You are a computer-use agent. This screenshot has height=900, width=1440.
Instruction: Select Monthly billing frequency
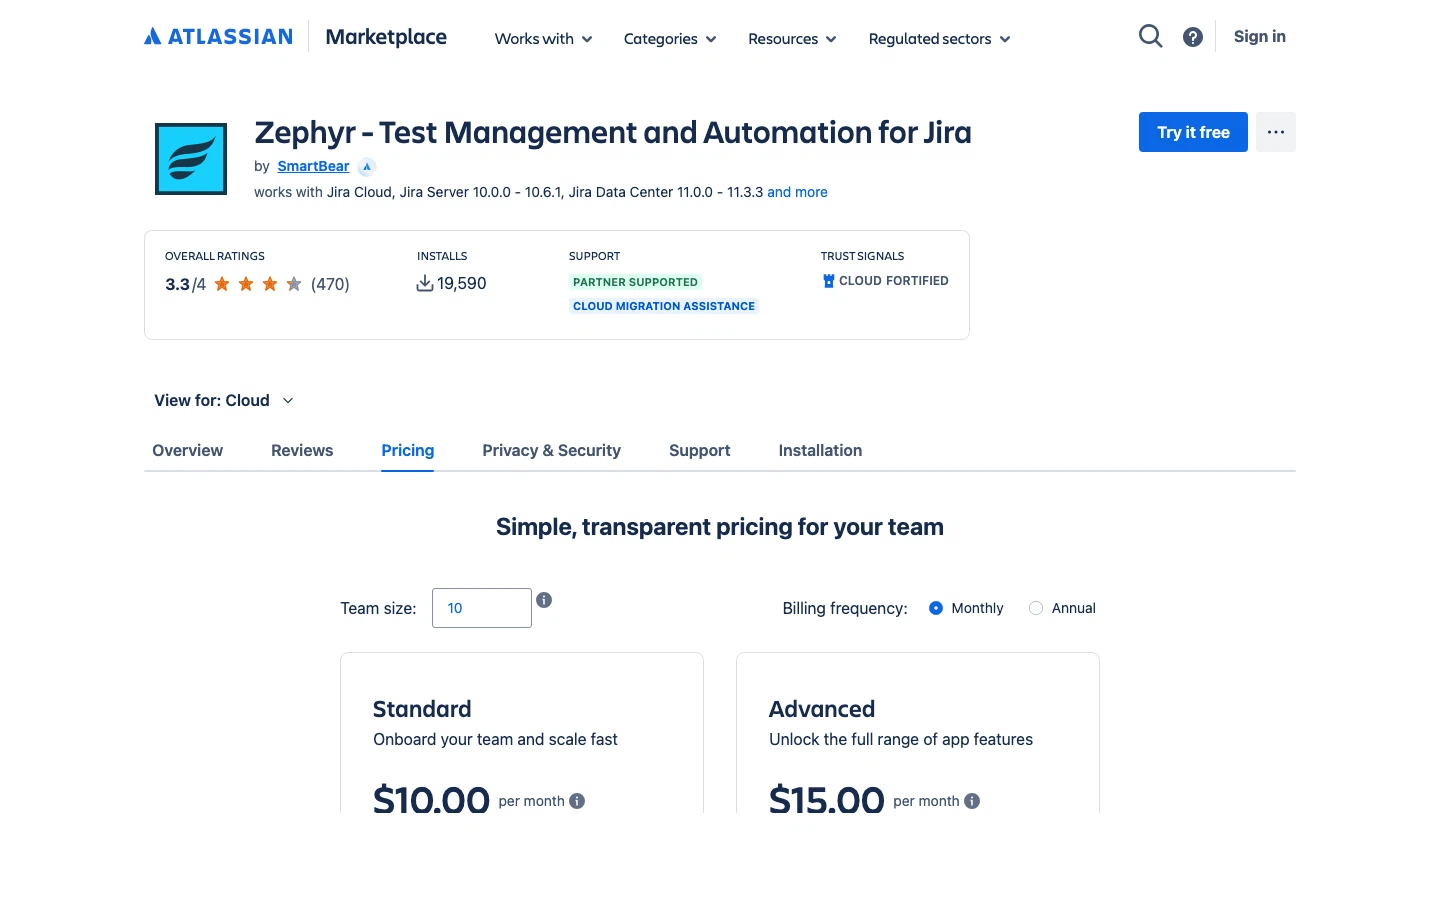pos(936,608)
